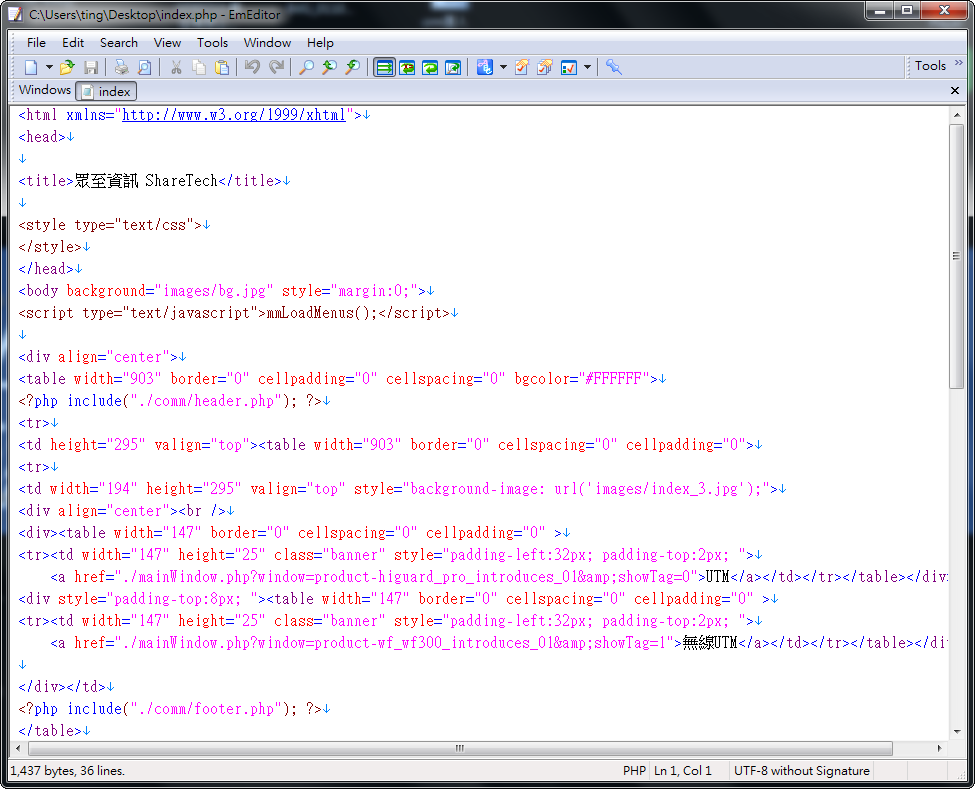Click the New file icon

(x=31, y=67)
